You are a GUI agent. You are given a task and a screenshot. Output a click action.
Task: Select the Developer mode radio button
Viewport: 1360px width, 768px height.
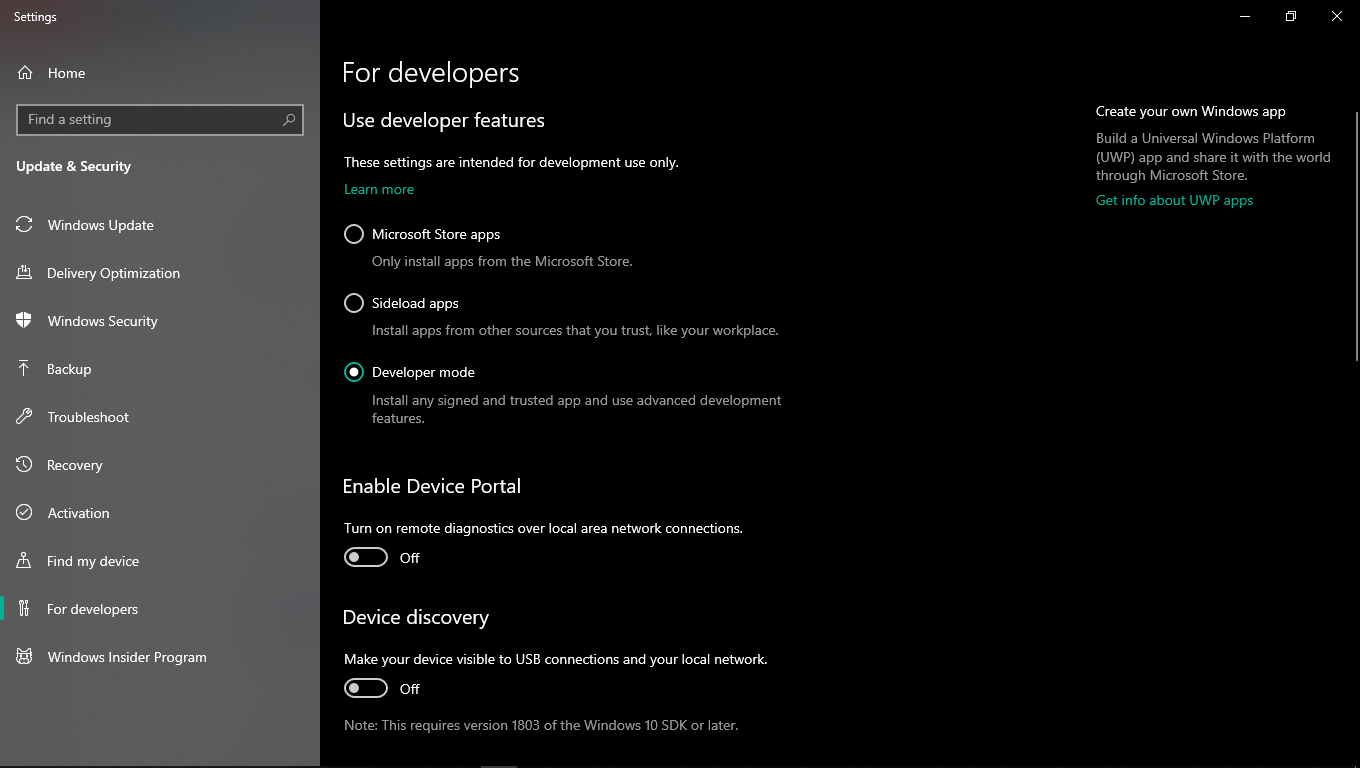(354, 372)
